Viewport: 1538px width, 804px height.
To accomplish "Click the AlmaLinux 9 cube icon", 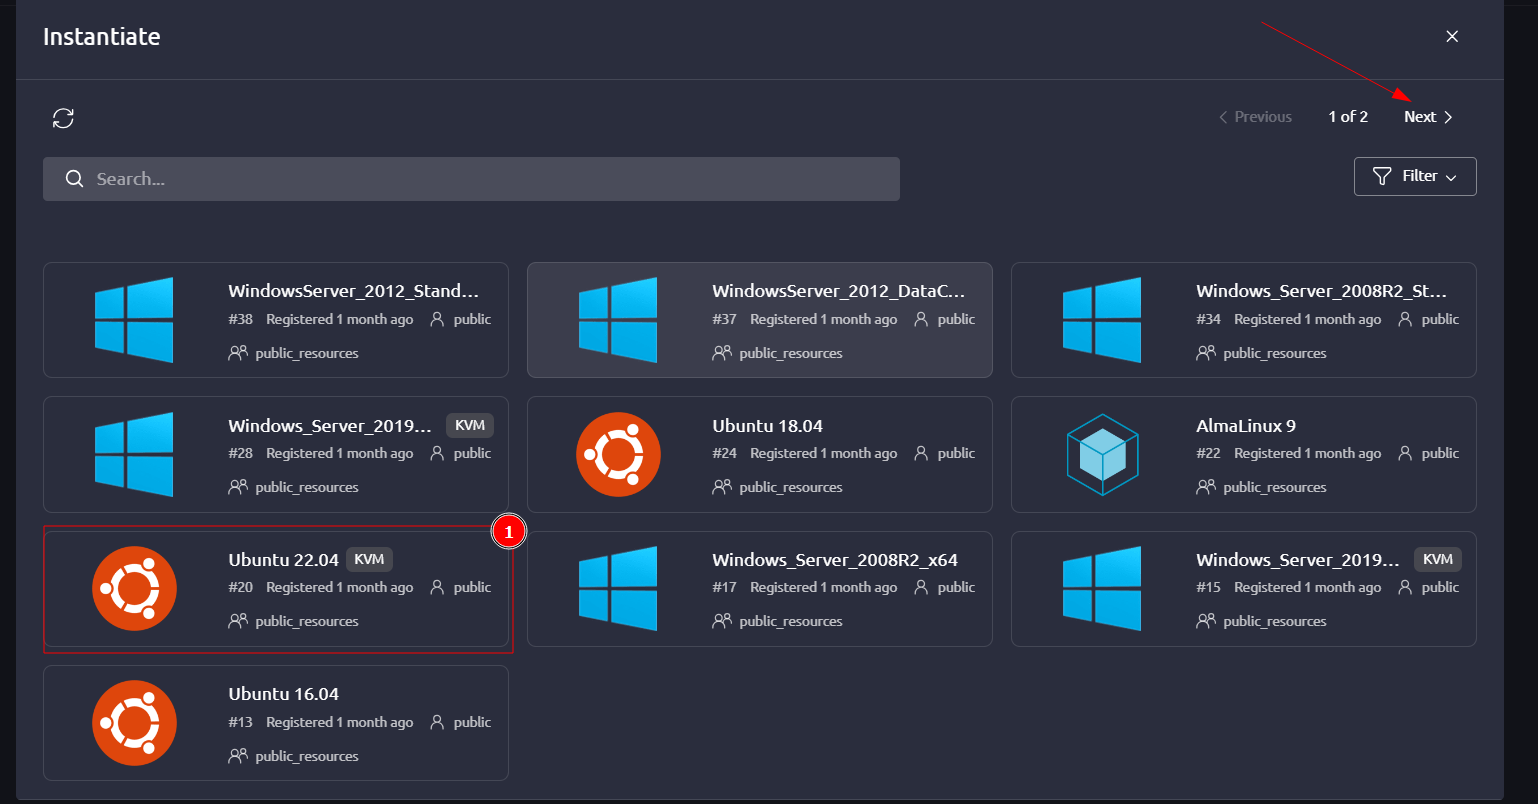I will [x=1102, y=454].
